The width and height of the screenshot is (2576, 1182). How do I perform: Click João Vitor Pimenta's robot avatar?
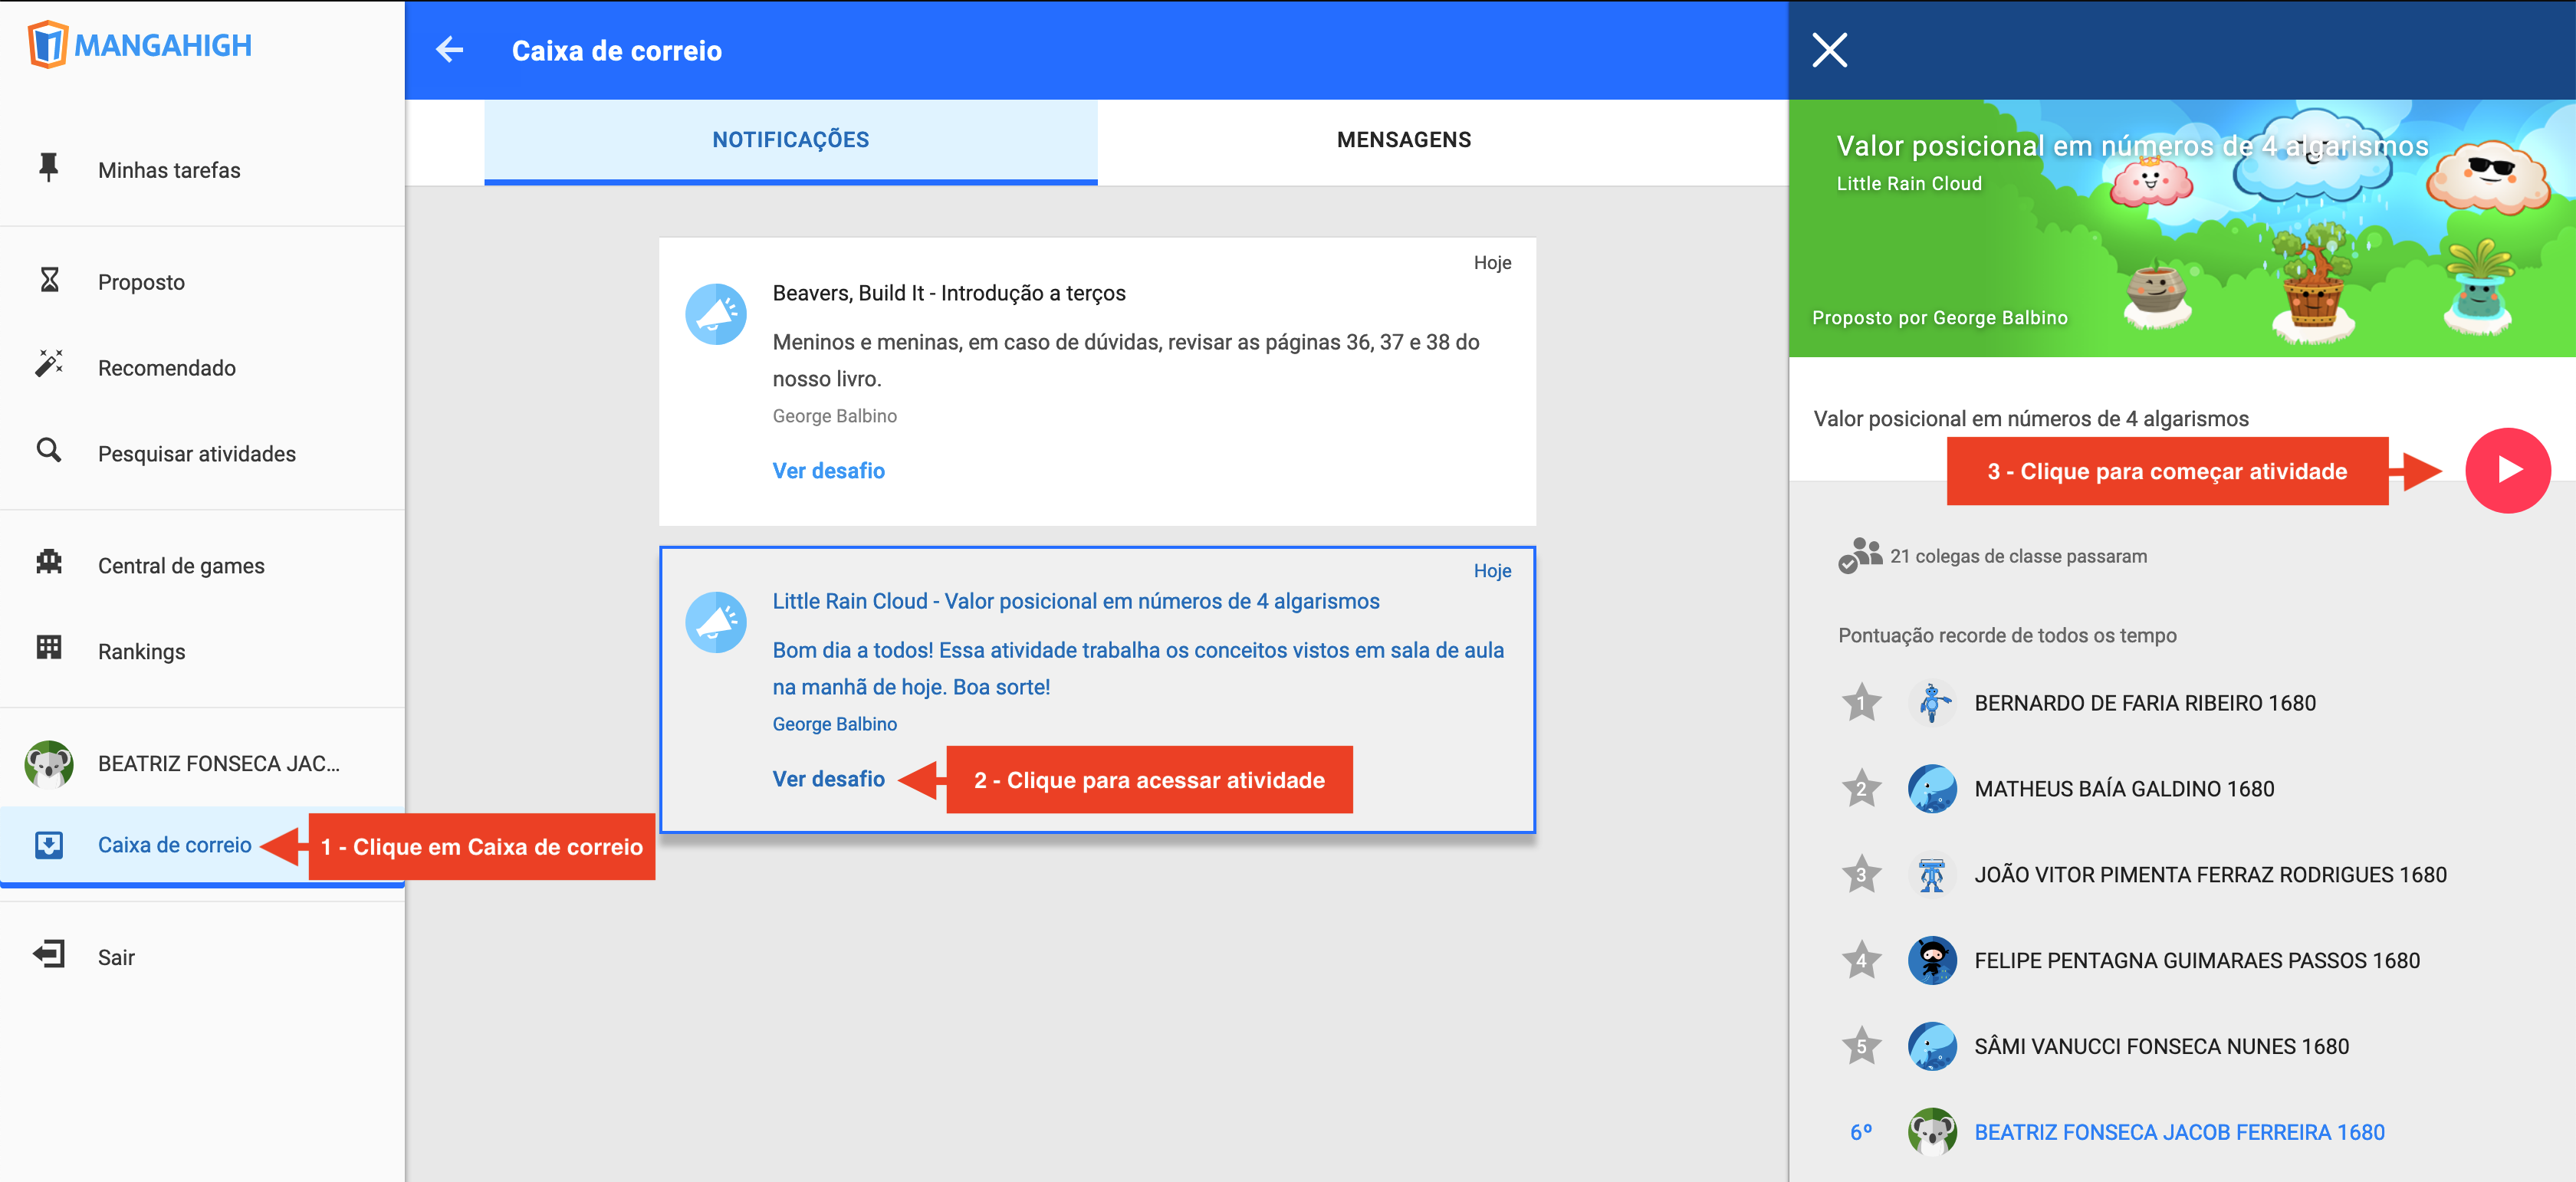tap(1932, 874)
